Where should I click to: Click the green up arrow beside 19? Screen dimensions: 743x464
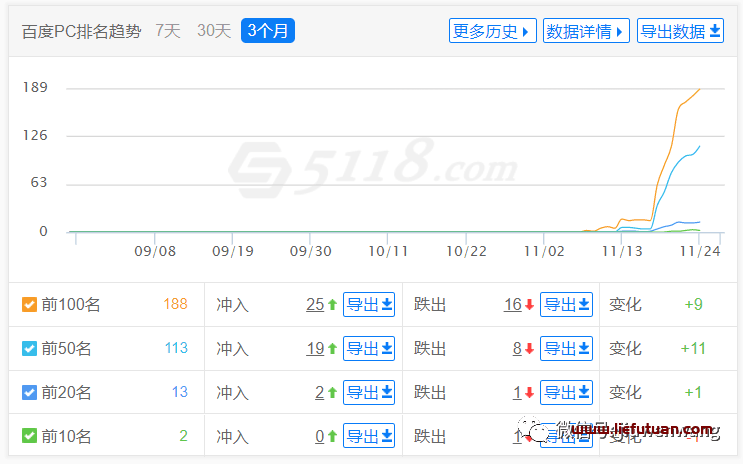[x=332, y=349]
